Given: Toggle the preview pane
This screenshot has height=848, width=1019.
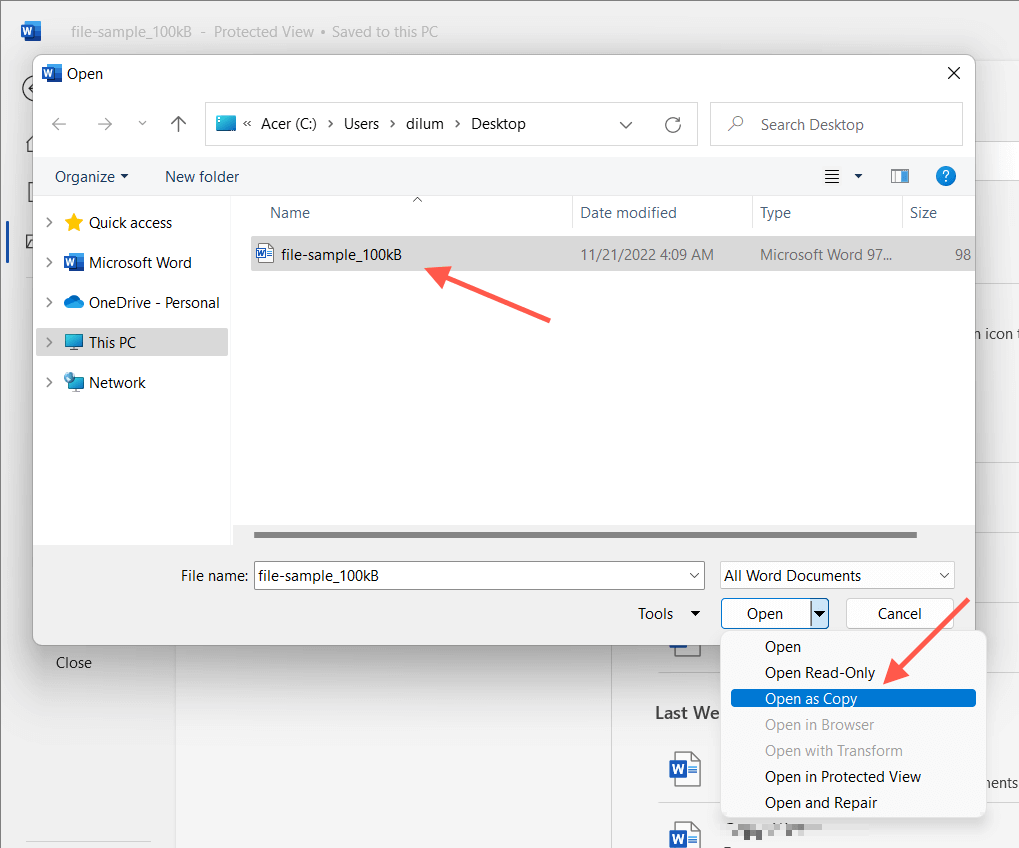Looking at the screenshot, I should [x=899, y=176].
